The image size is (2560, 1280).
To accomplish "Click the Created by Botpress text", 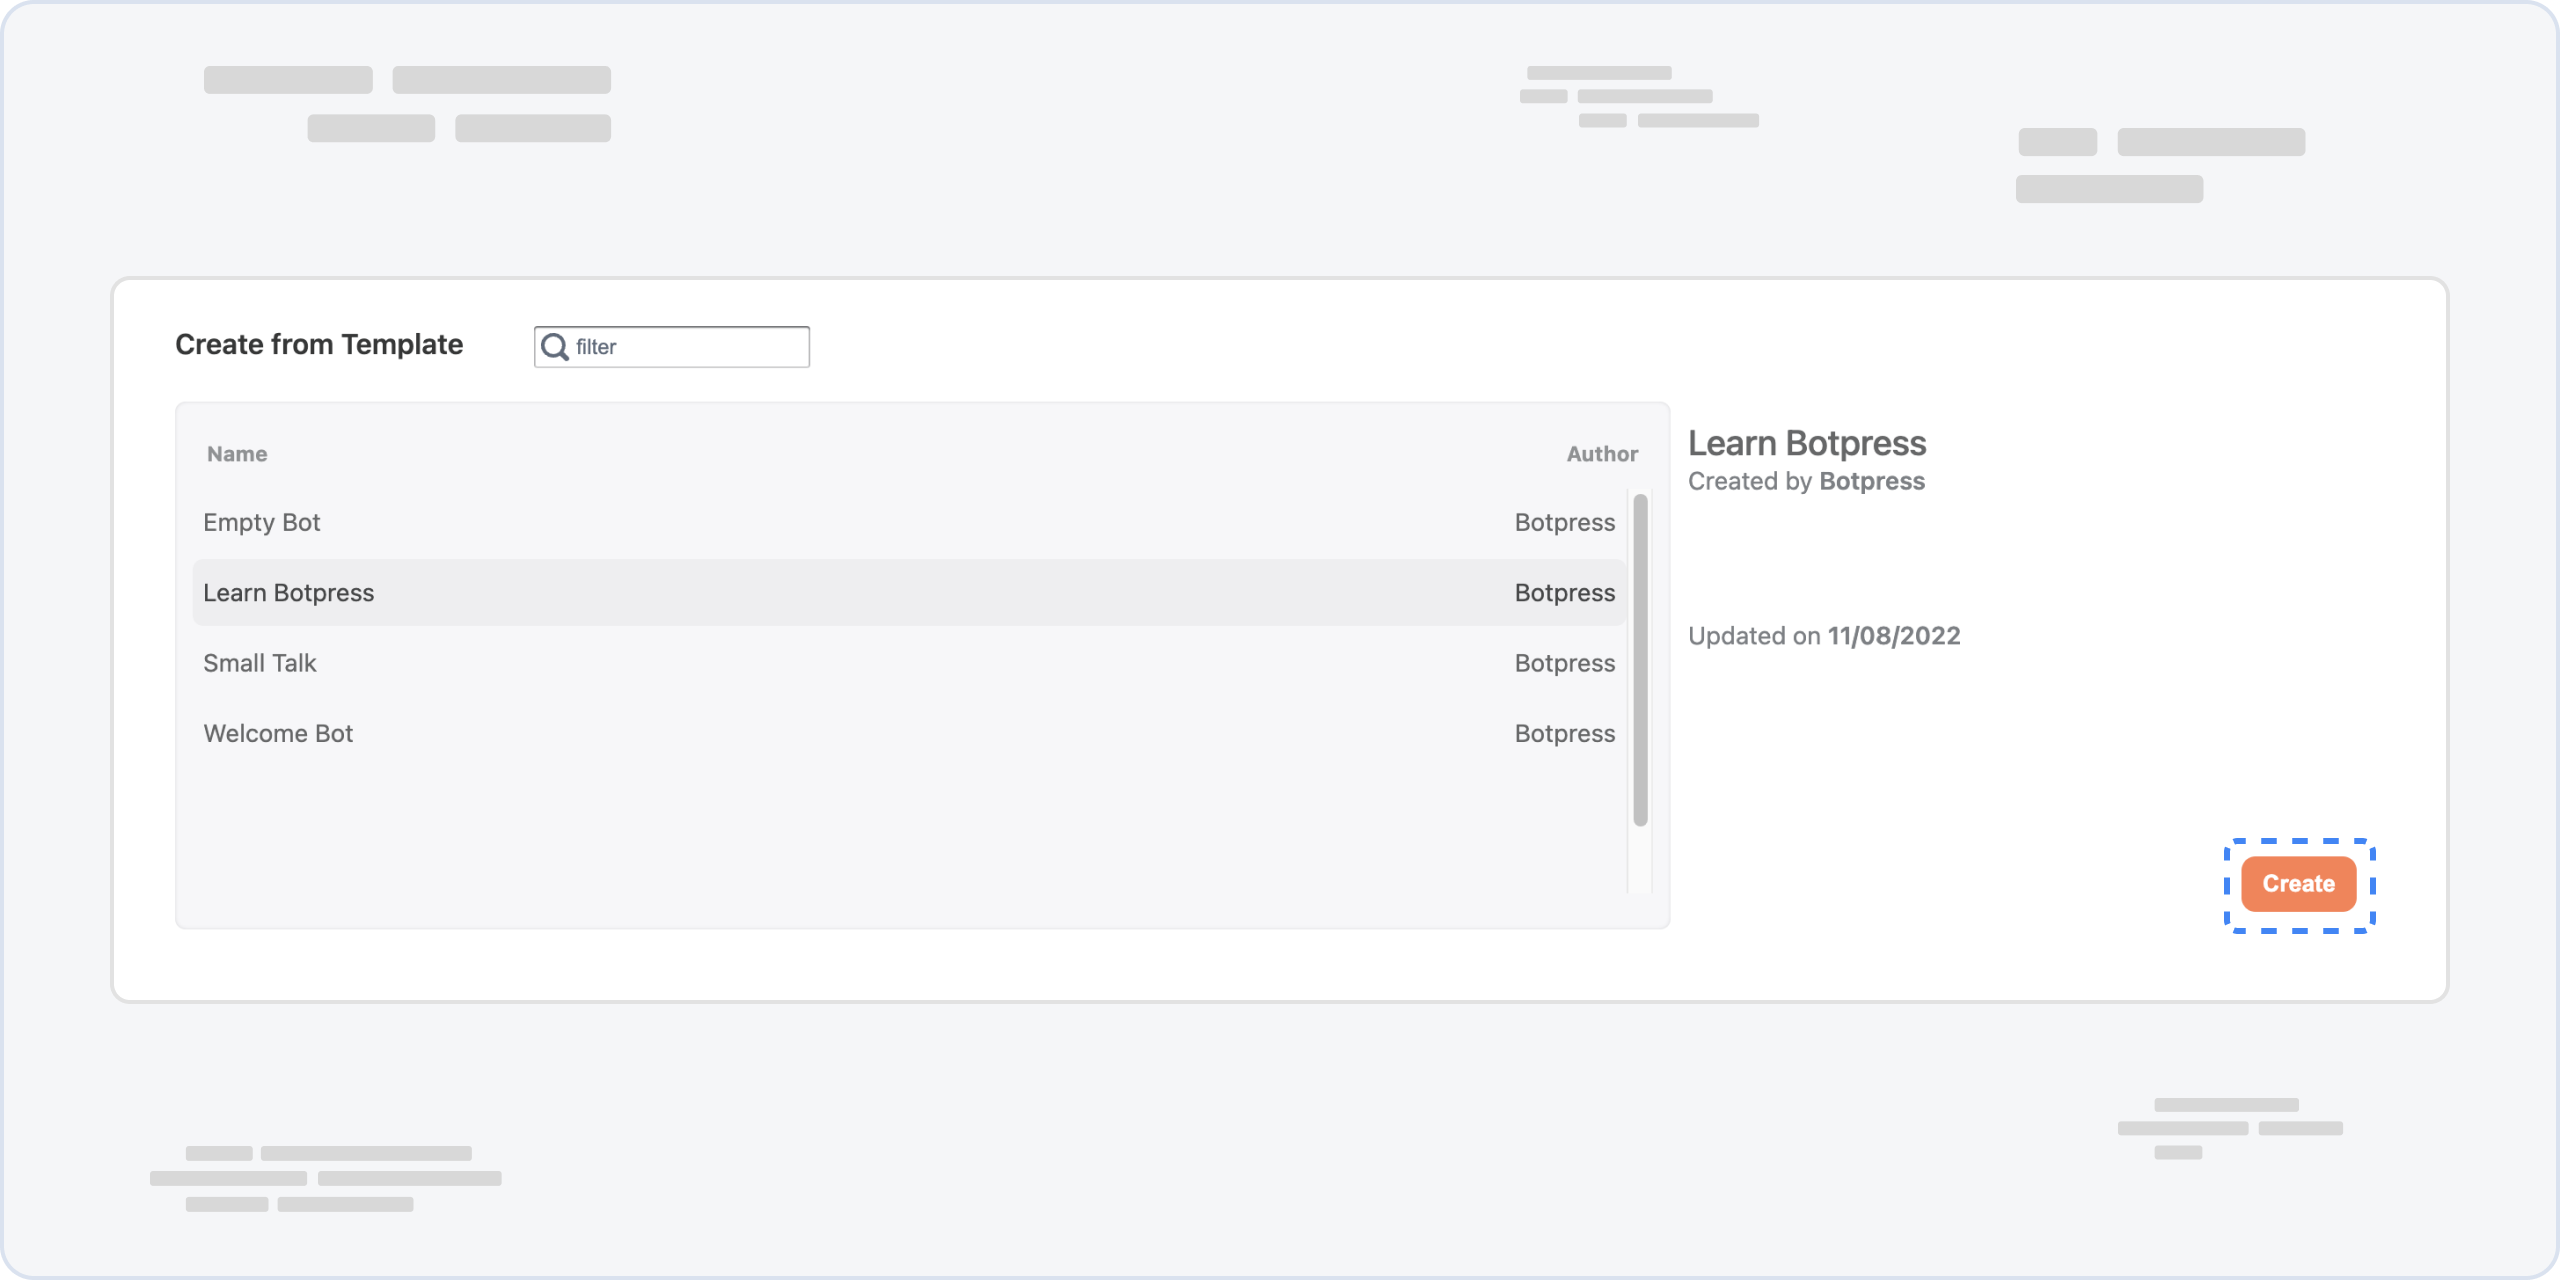I will coord(1806,481).
